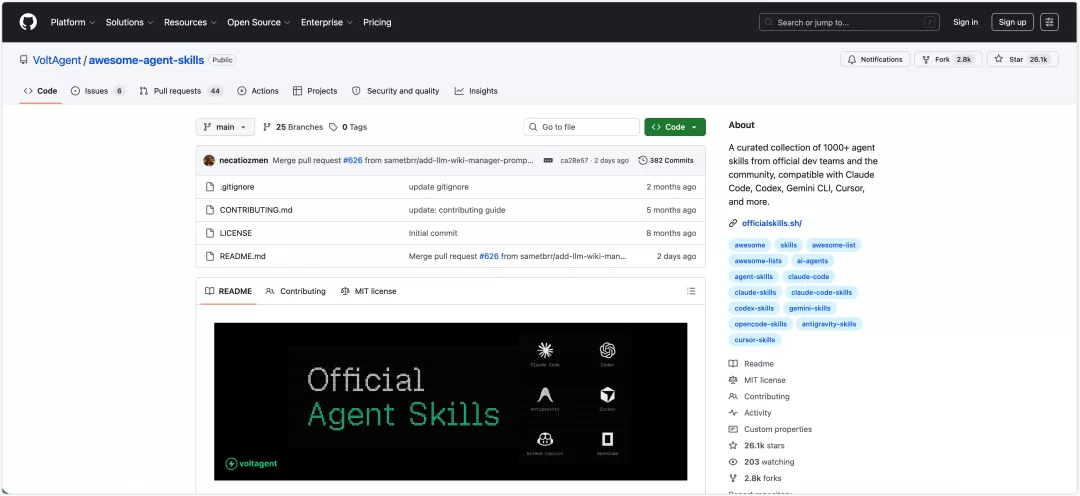Open the VoltAgent owner link
Screen dimensions: 1080x496
tap(57, 60)
